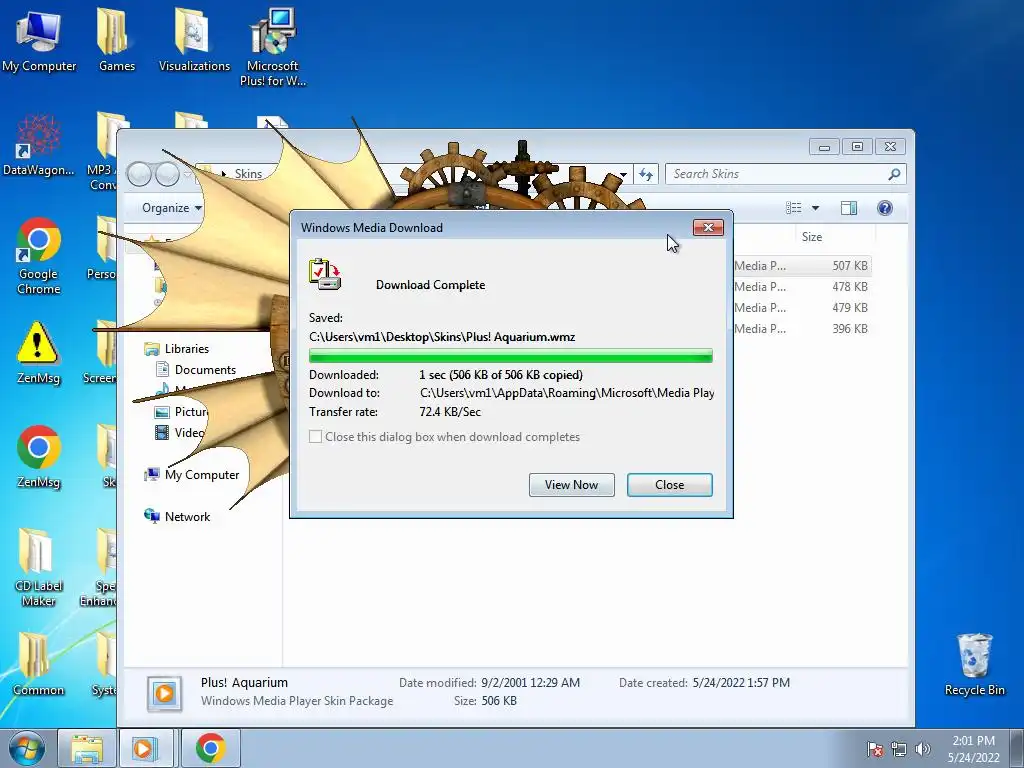
Task: Click the refresh button beside address bar
Action: pyautogui.click(x=646, y=174)
